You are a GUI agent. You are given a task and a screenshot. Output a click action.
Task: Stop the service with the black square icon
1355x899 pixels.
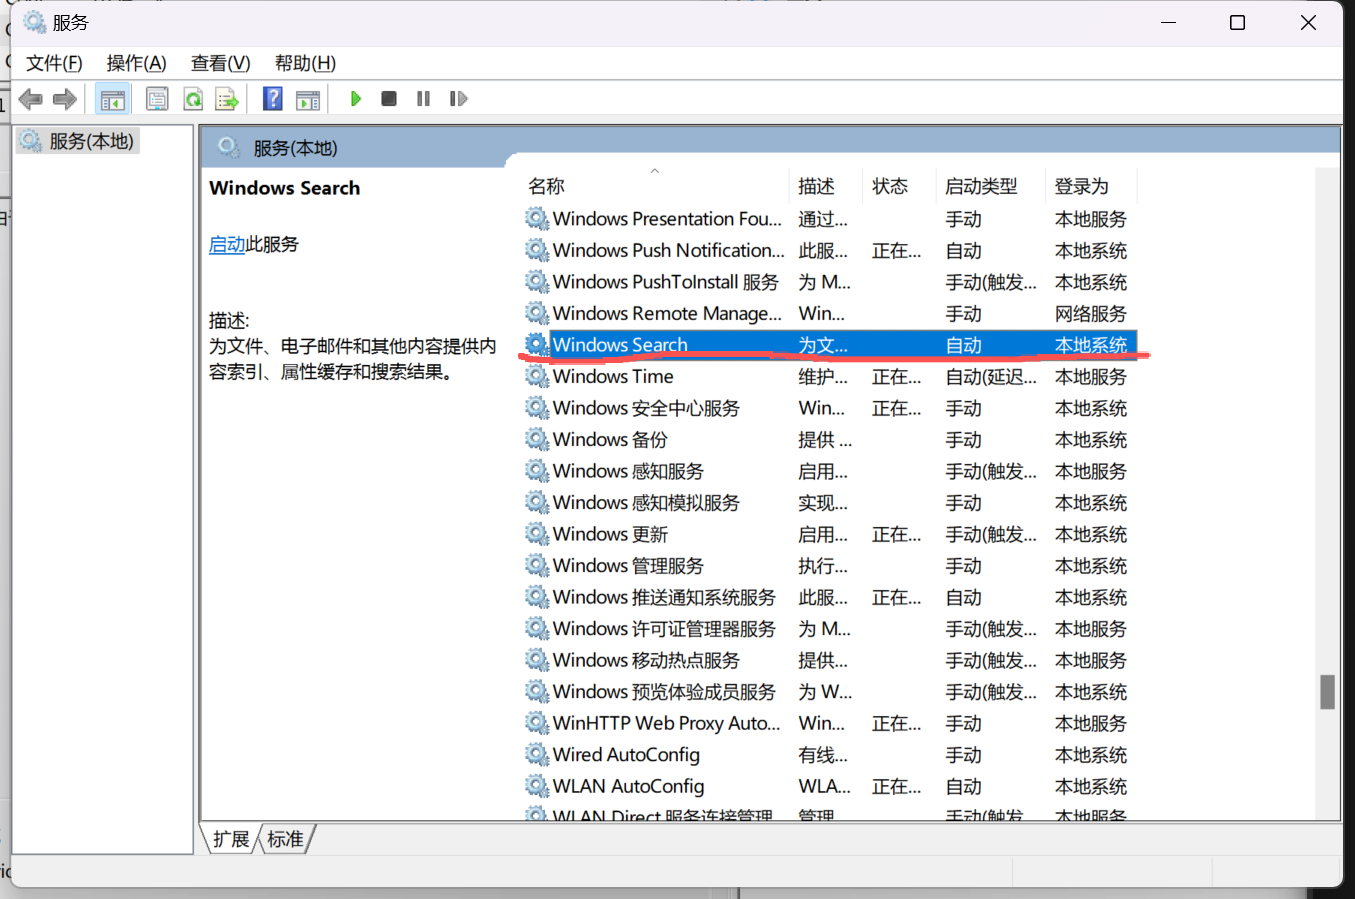pos(389,98)
